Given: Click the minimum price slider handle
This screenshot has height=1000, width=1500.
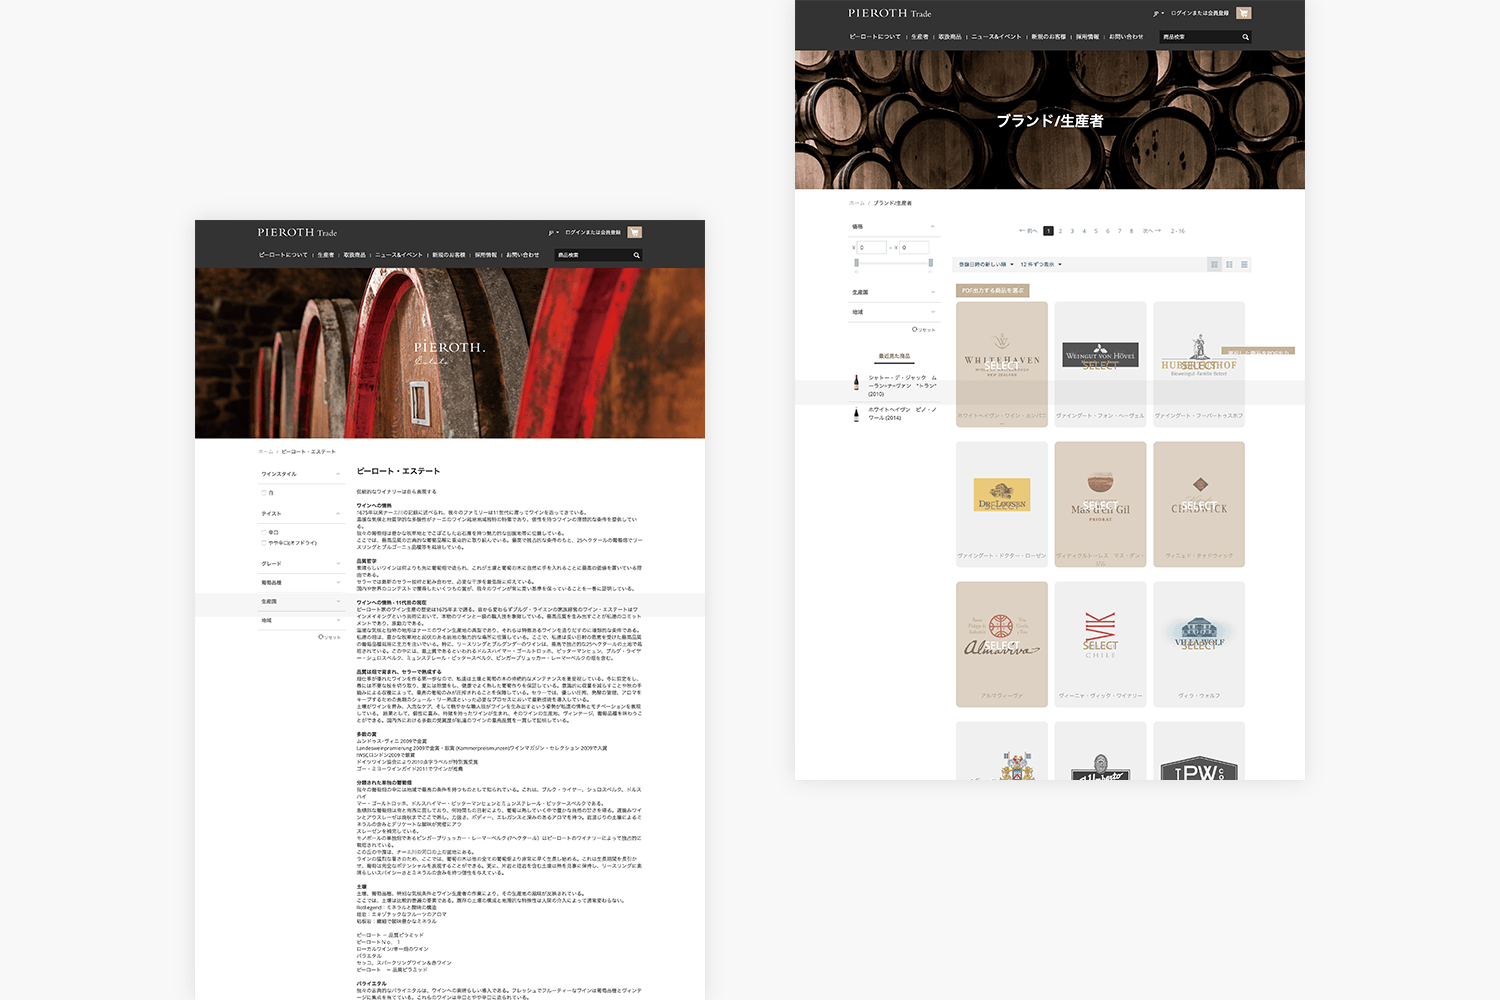Looking at the screenshot, I should [856, 263].
